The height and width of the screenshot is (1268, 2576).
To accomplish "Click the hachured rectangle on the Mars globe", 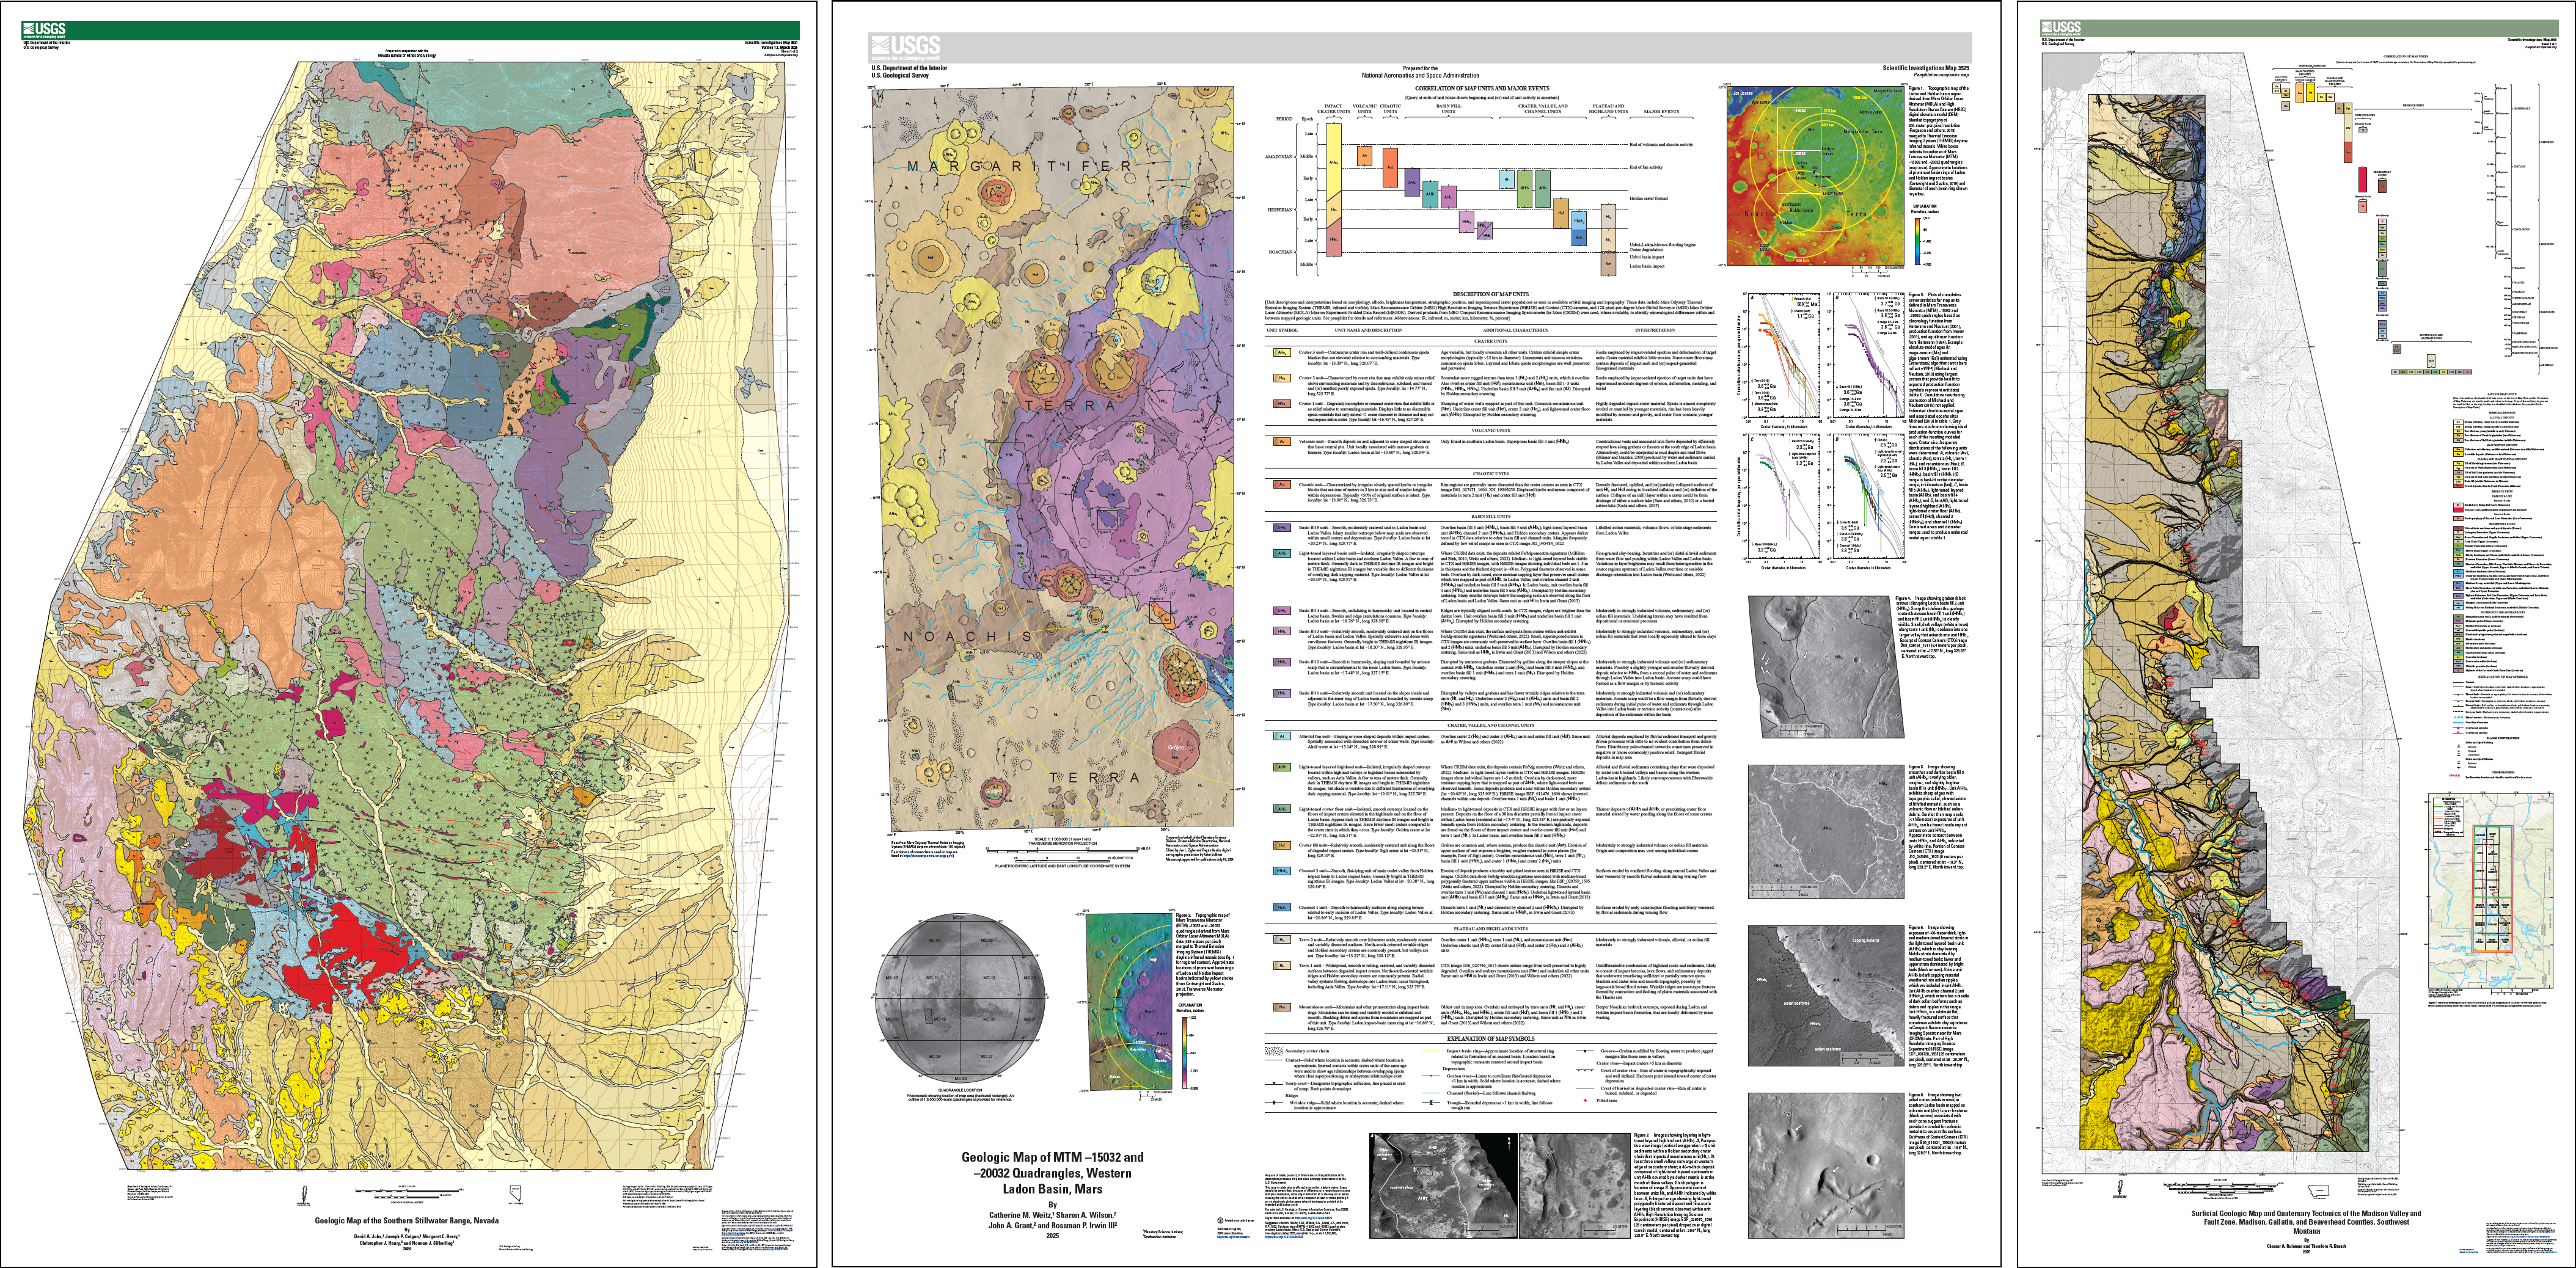I will pos(929,1016).
